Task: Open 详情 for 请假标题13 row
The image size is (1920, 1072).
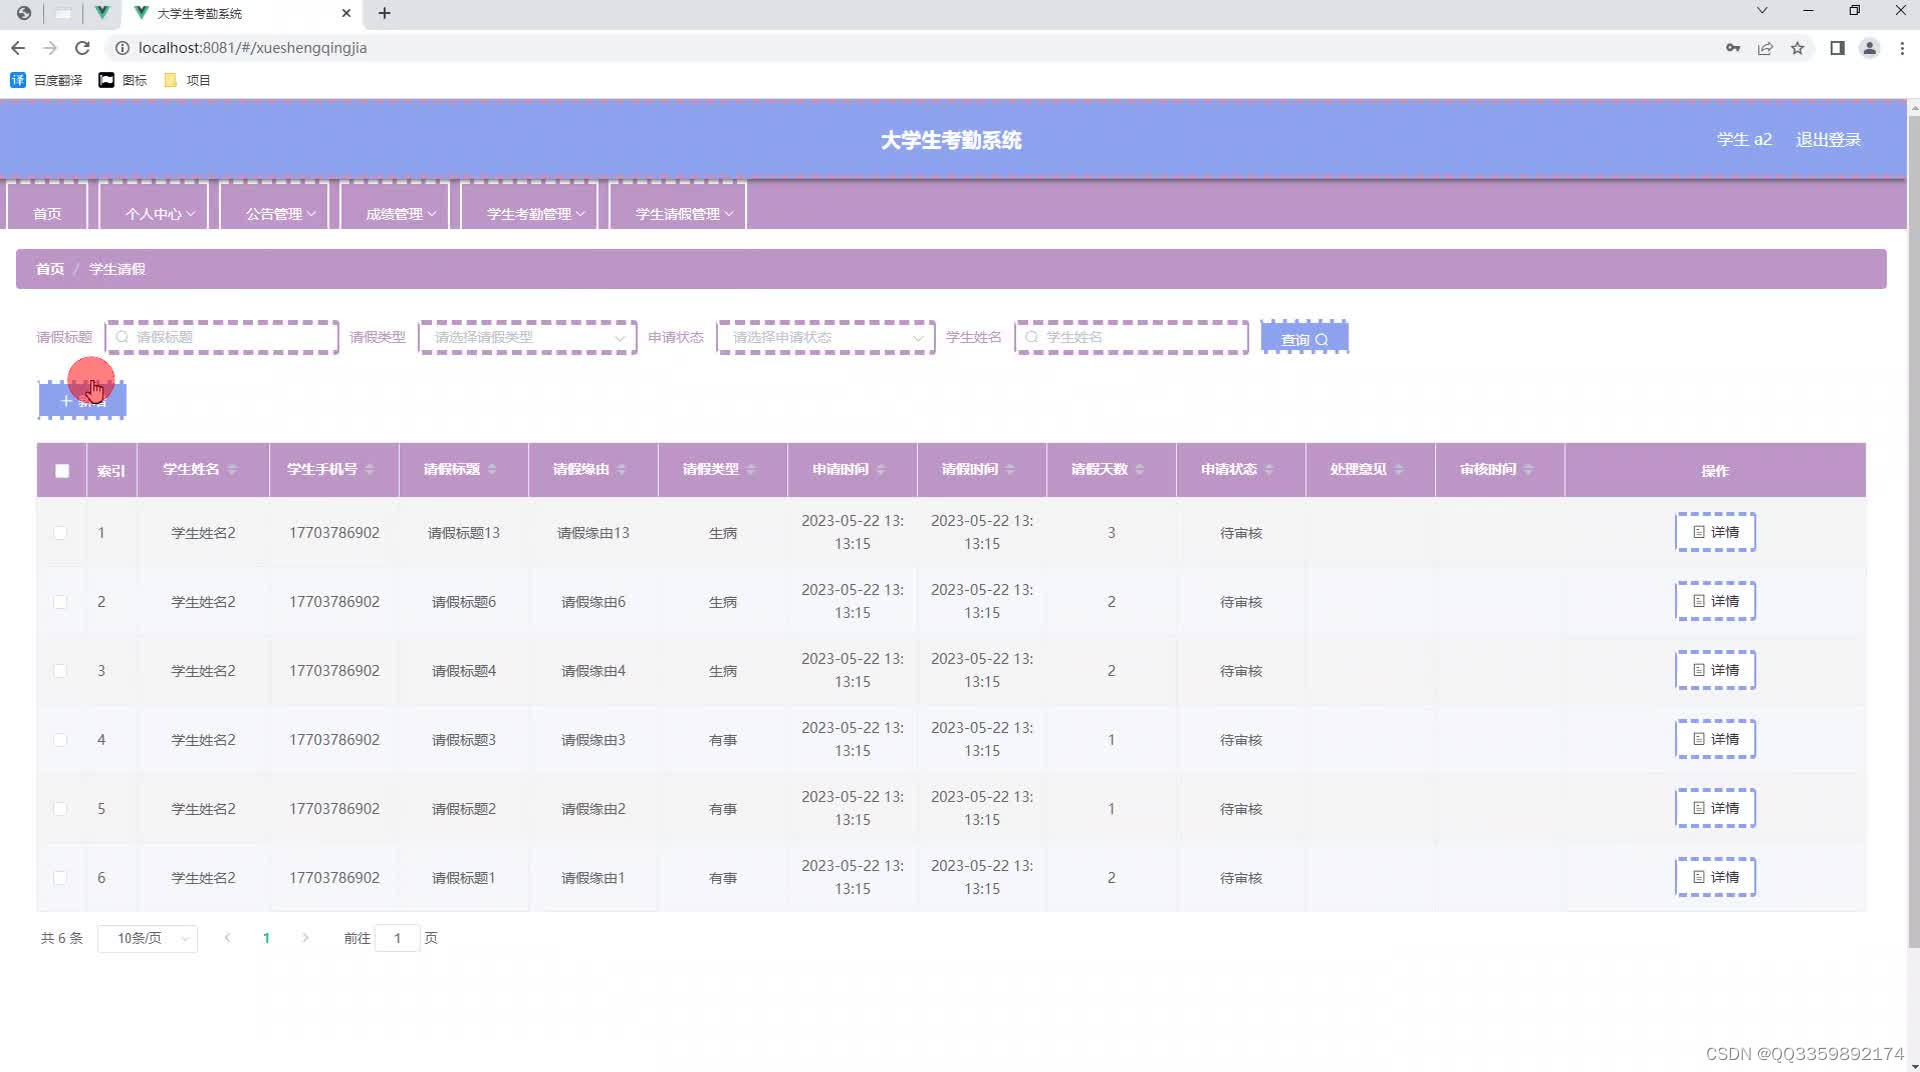Action: [x=1715, y=532]
